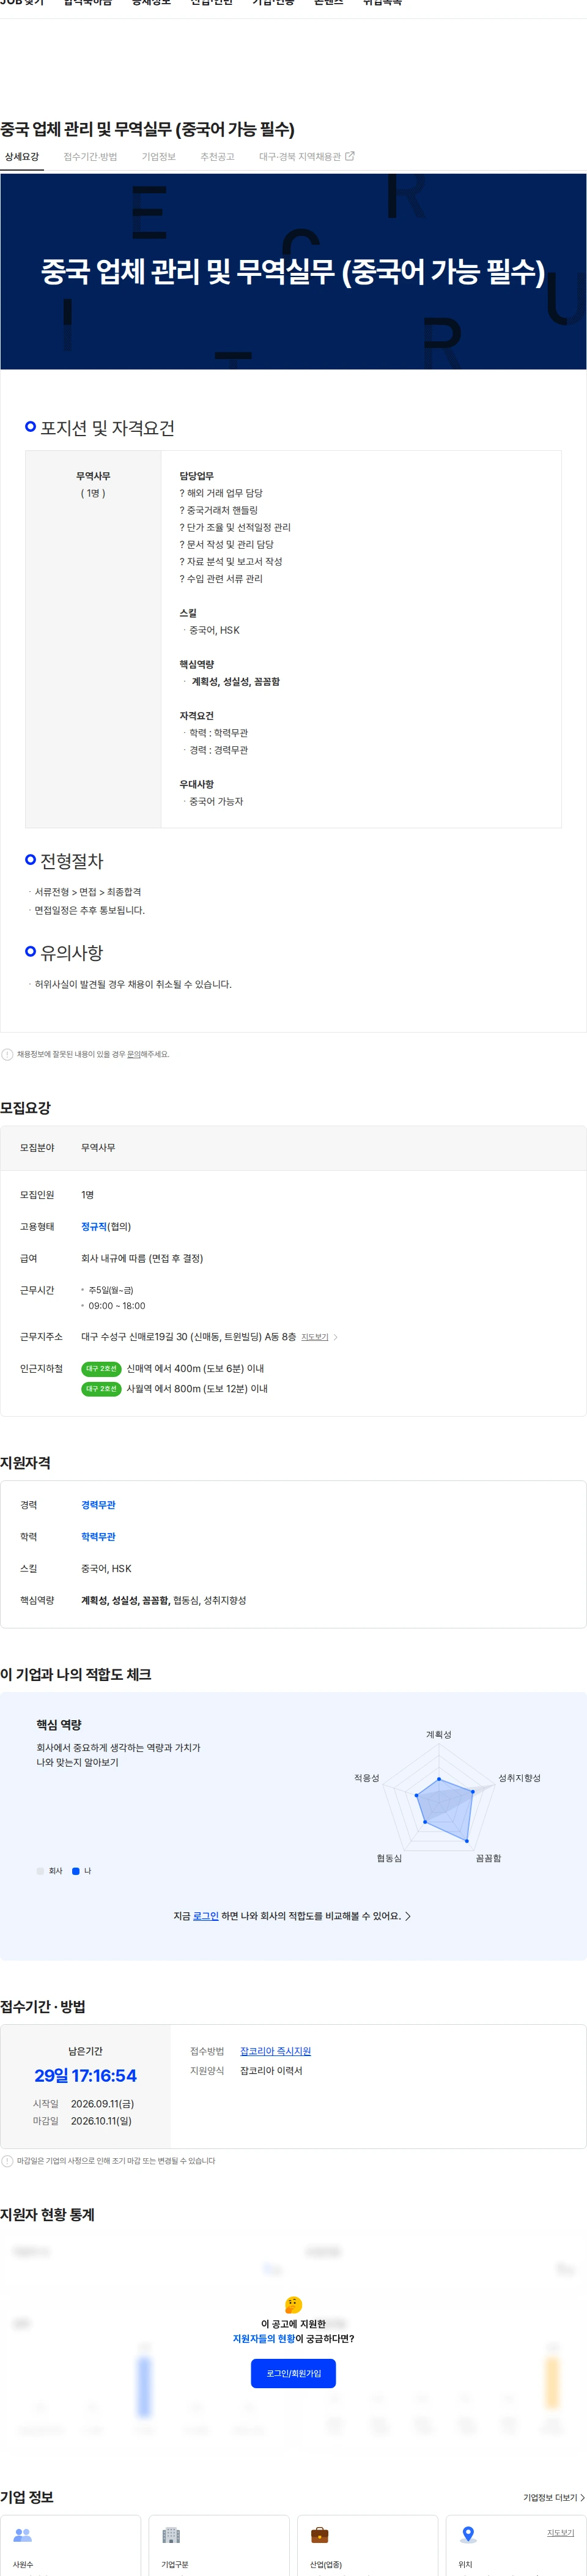
Task: Open the 상세요강 tab
Action: point(22,157)
